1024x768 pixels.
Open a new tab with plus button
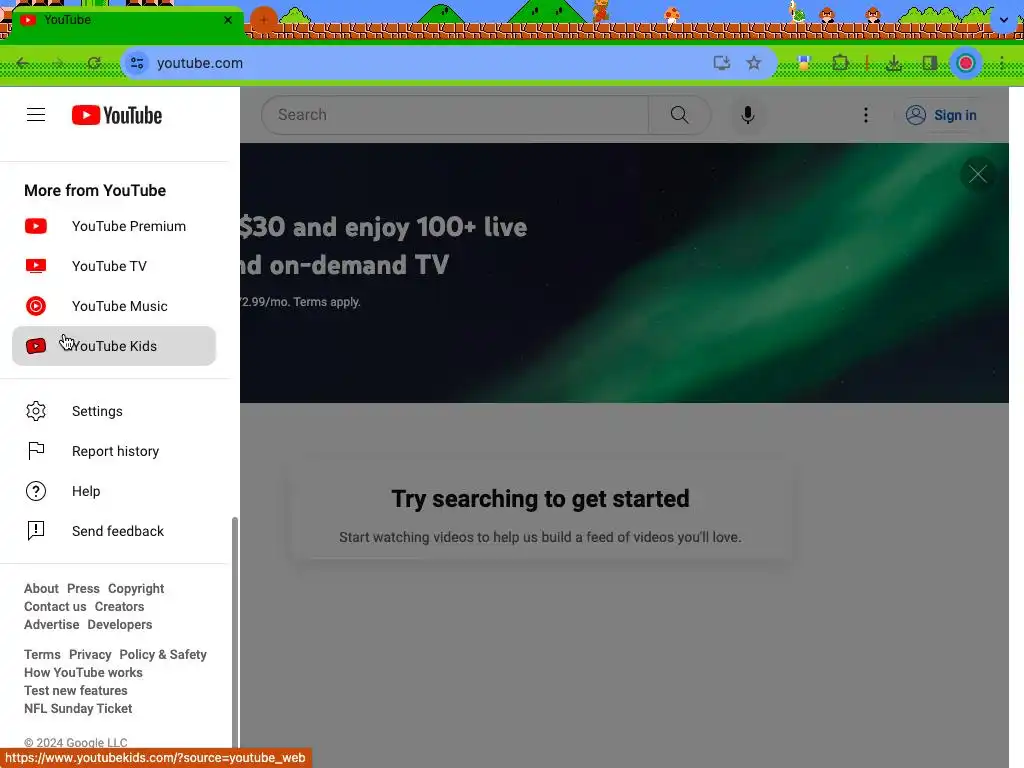(x=264, y=20)
